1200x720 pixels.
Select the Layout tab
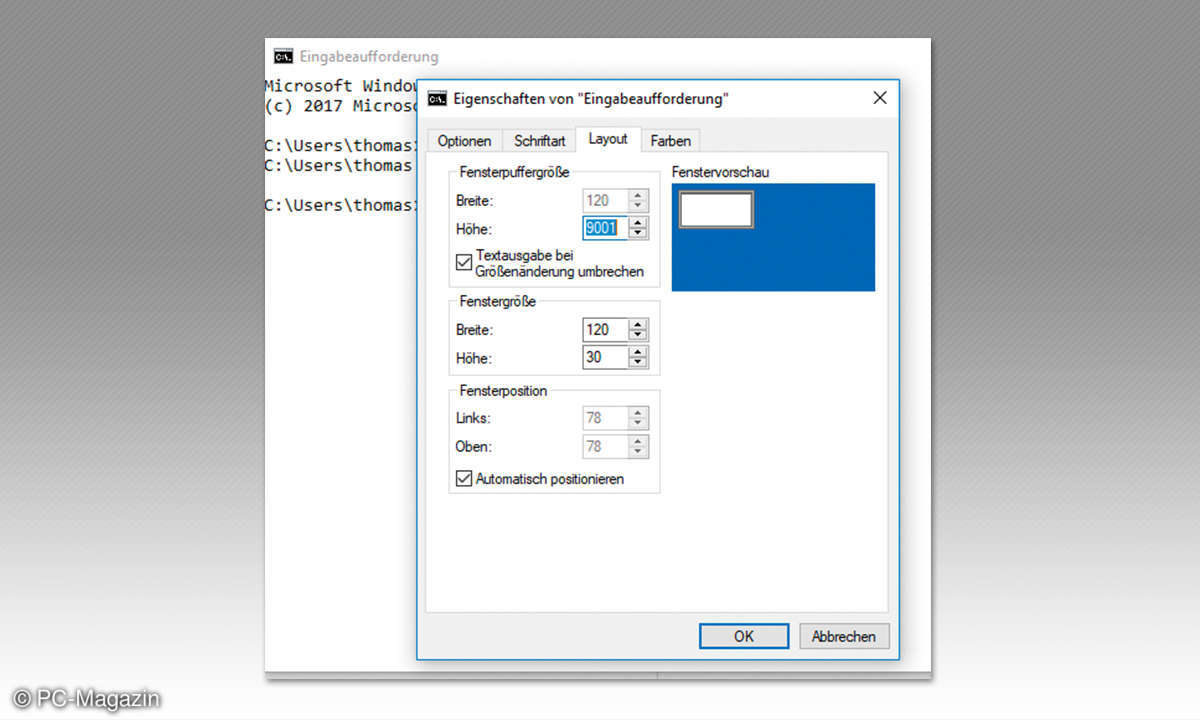pos(608,139)
